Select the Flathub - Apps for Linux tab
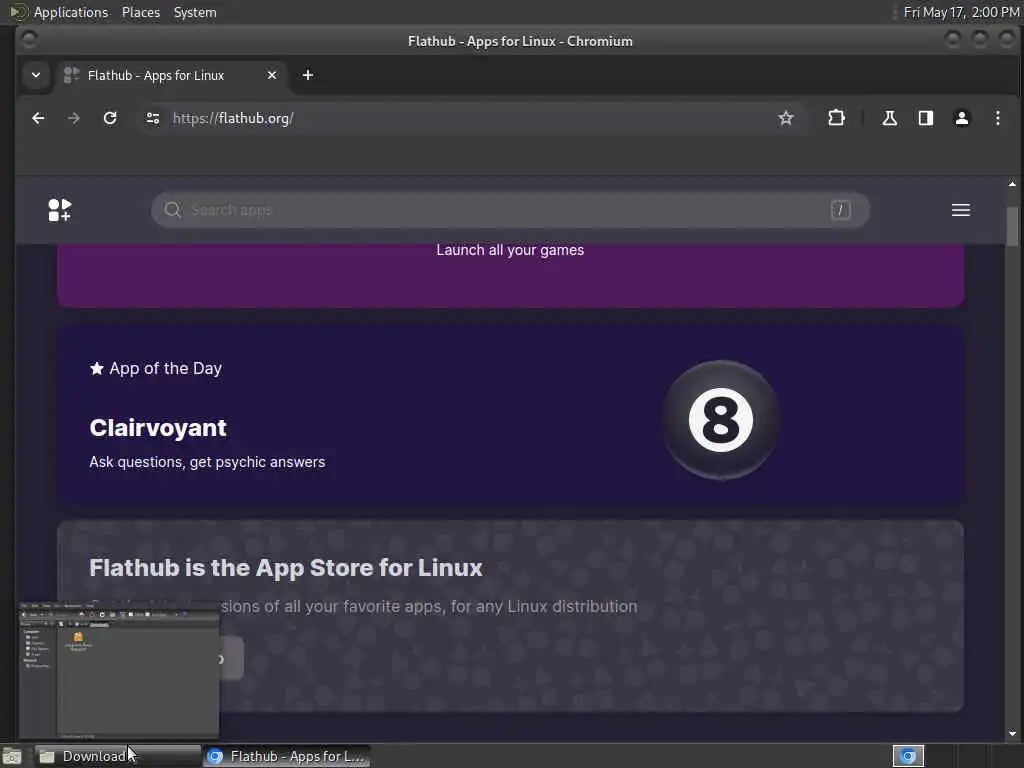Screen dimensions: 1024x768 coord(170,75)
